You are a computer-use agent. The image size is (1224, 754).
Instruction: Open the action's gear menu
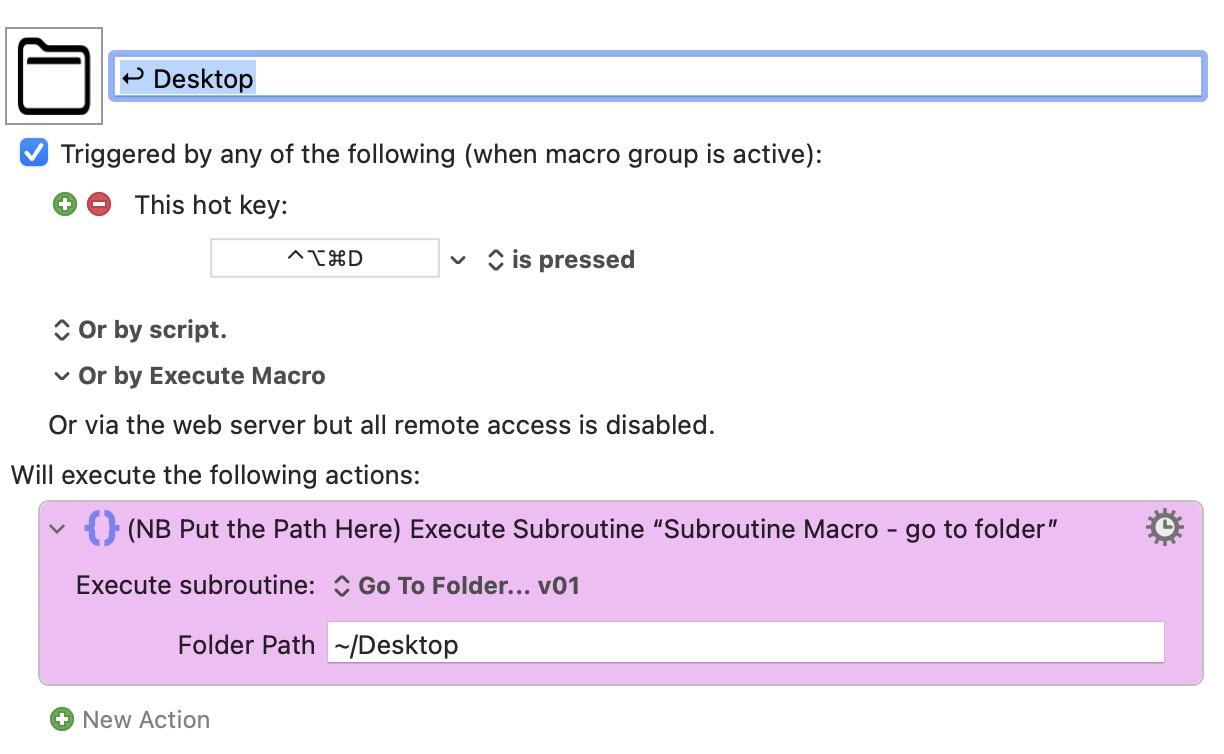(x=1163, y=527)
